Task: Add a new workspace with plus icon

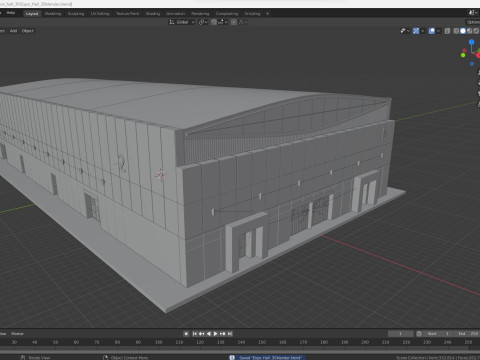Action: (267, 14)
